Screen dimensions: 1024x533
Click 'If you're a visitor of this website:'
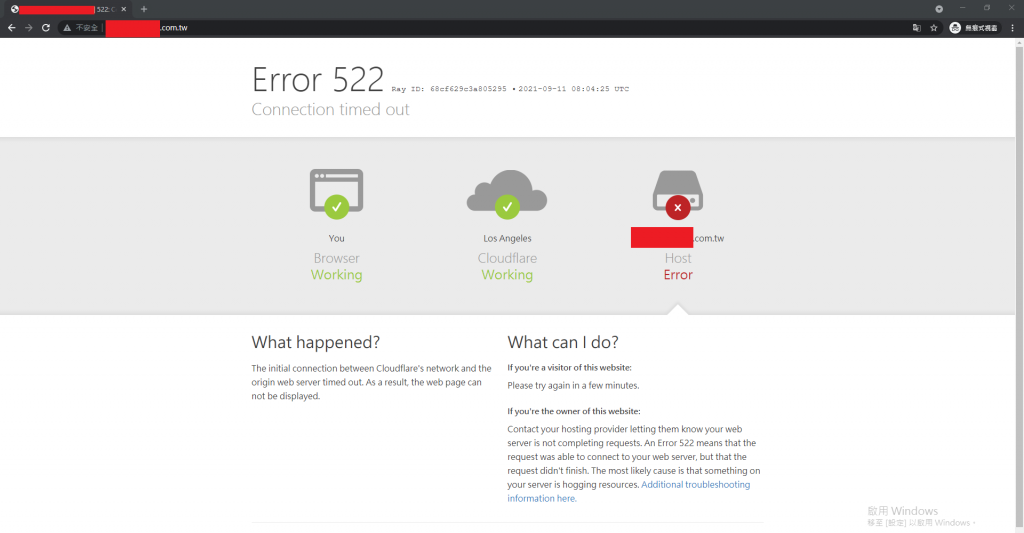569,367
